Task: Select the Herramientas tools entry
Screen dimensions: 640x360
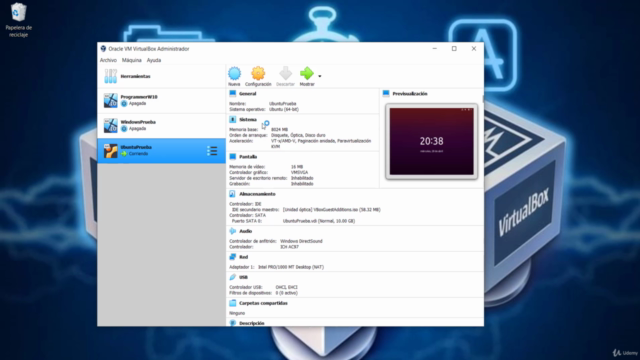Action: click(161, 76)
